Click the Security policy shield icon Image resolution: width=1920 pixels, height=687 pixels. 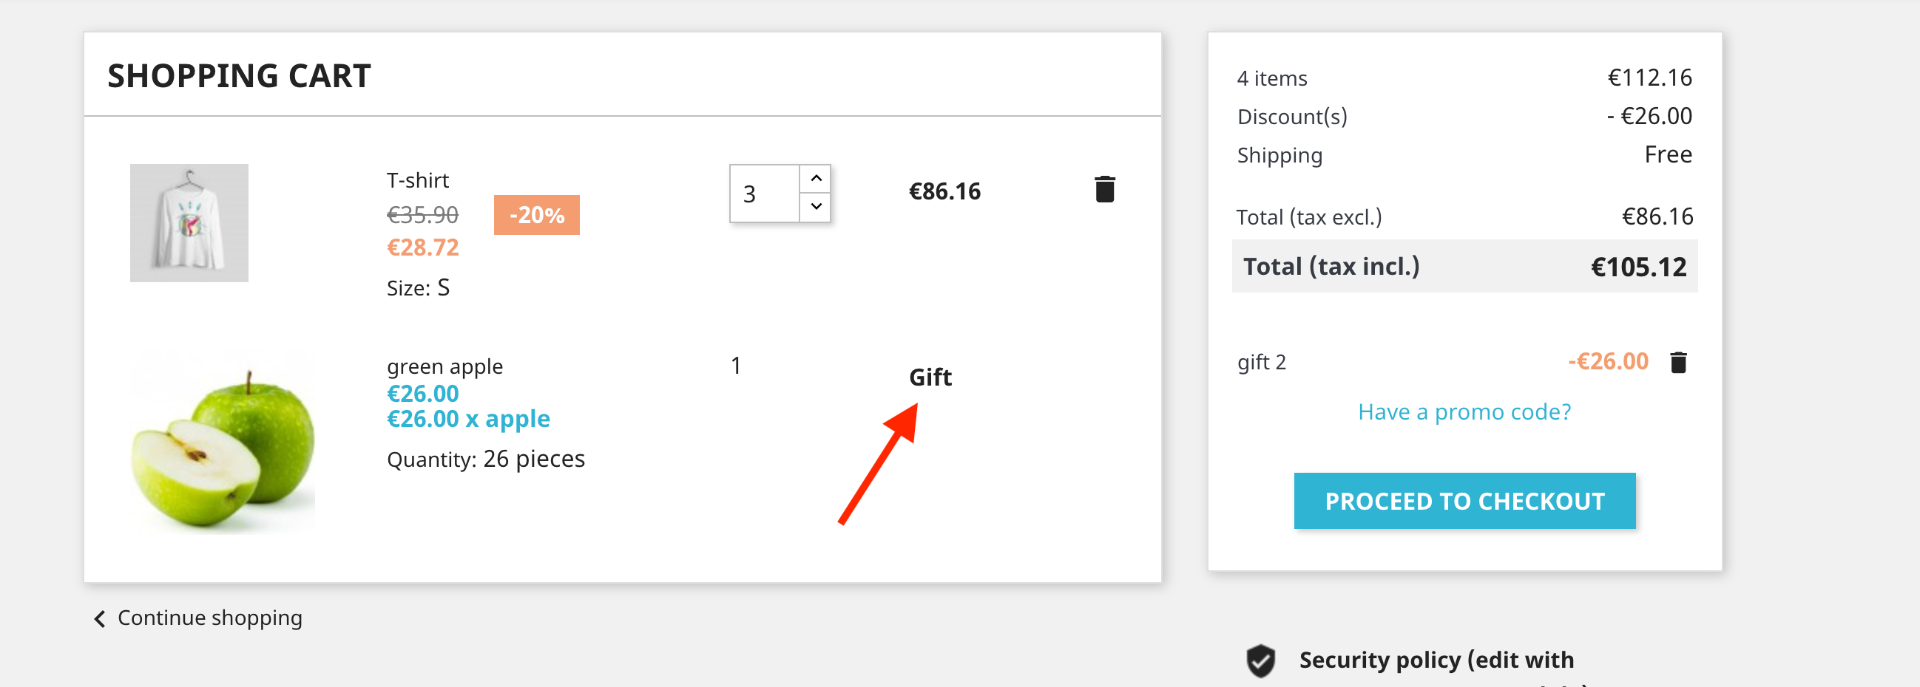pyautogui.click(x=1261, y=660)
